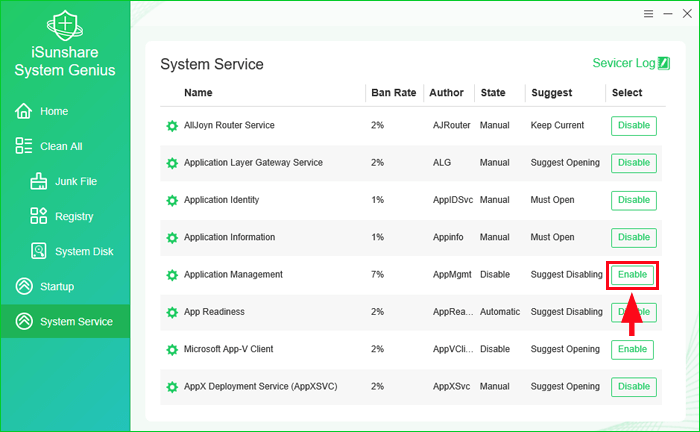Screen dimensions: 700x432
Task: Click the Startup arrow icon
Action: click(x=24, y=286)
